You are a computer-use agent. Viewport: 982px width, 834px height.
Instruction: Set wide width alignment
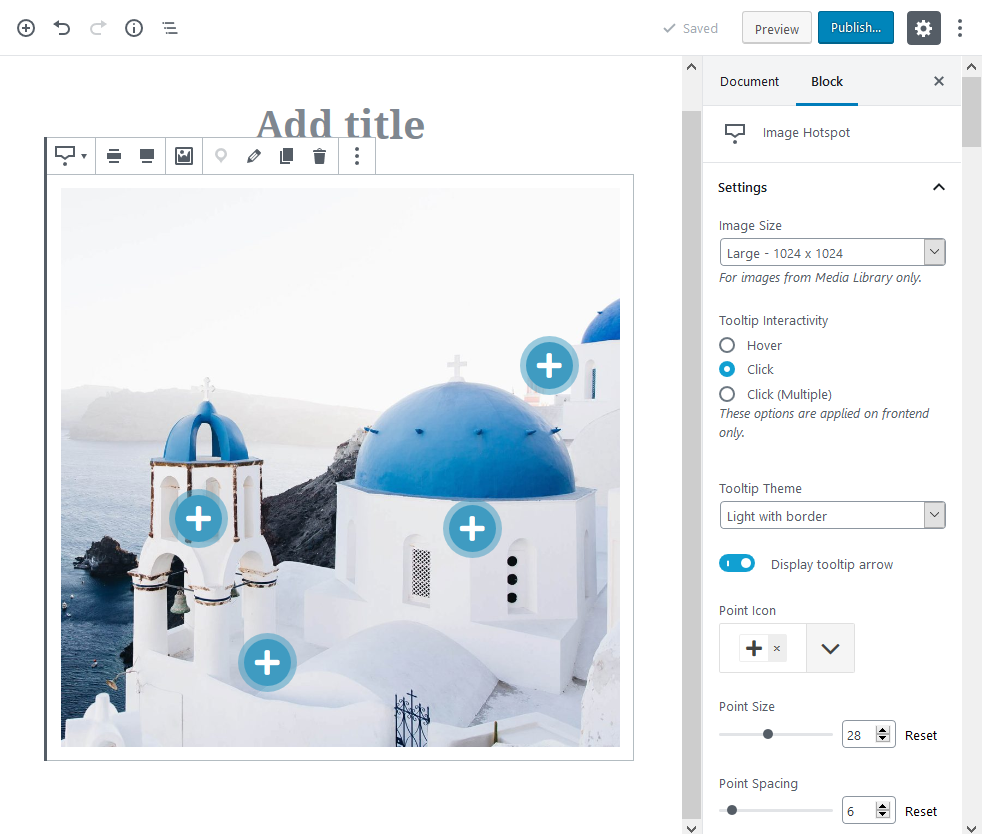pyautogui.click(x=114, y=156)
